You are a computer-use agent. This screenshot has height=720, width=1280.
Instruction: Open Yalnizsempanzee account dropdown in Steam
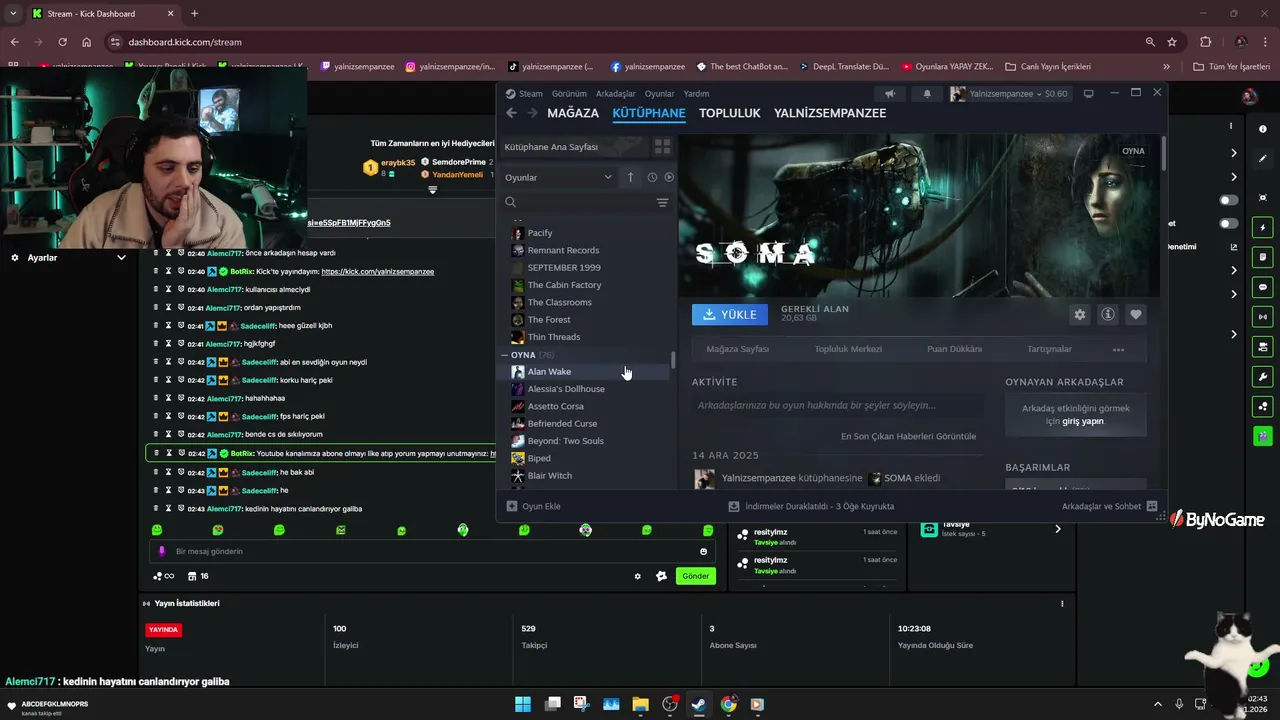pos(1009,93)
